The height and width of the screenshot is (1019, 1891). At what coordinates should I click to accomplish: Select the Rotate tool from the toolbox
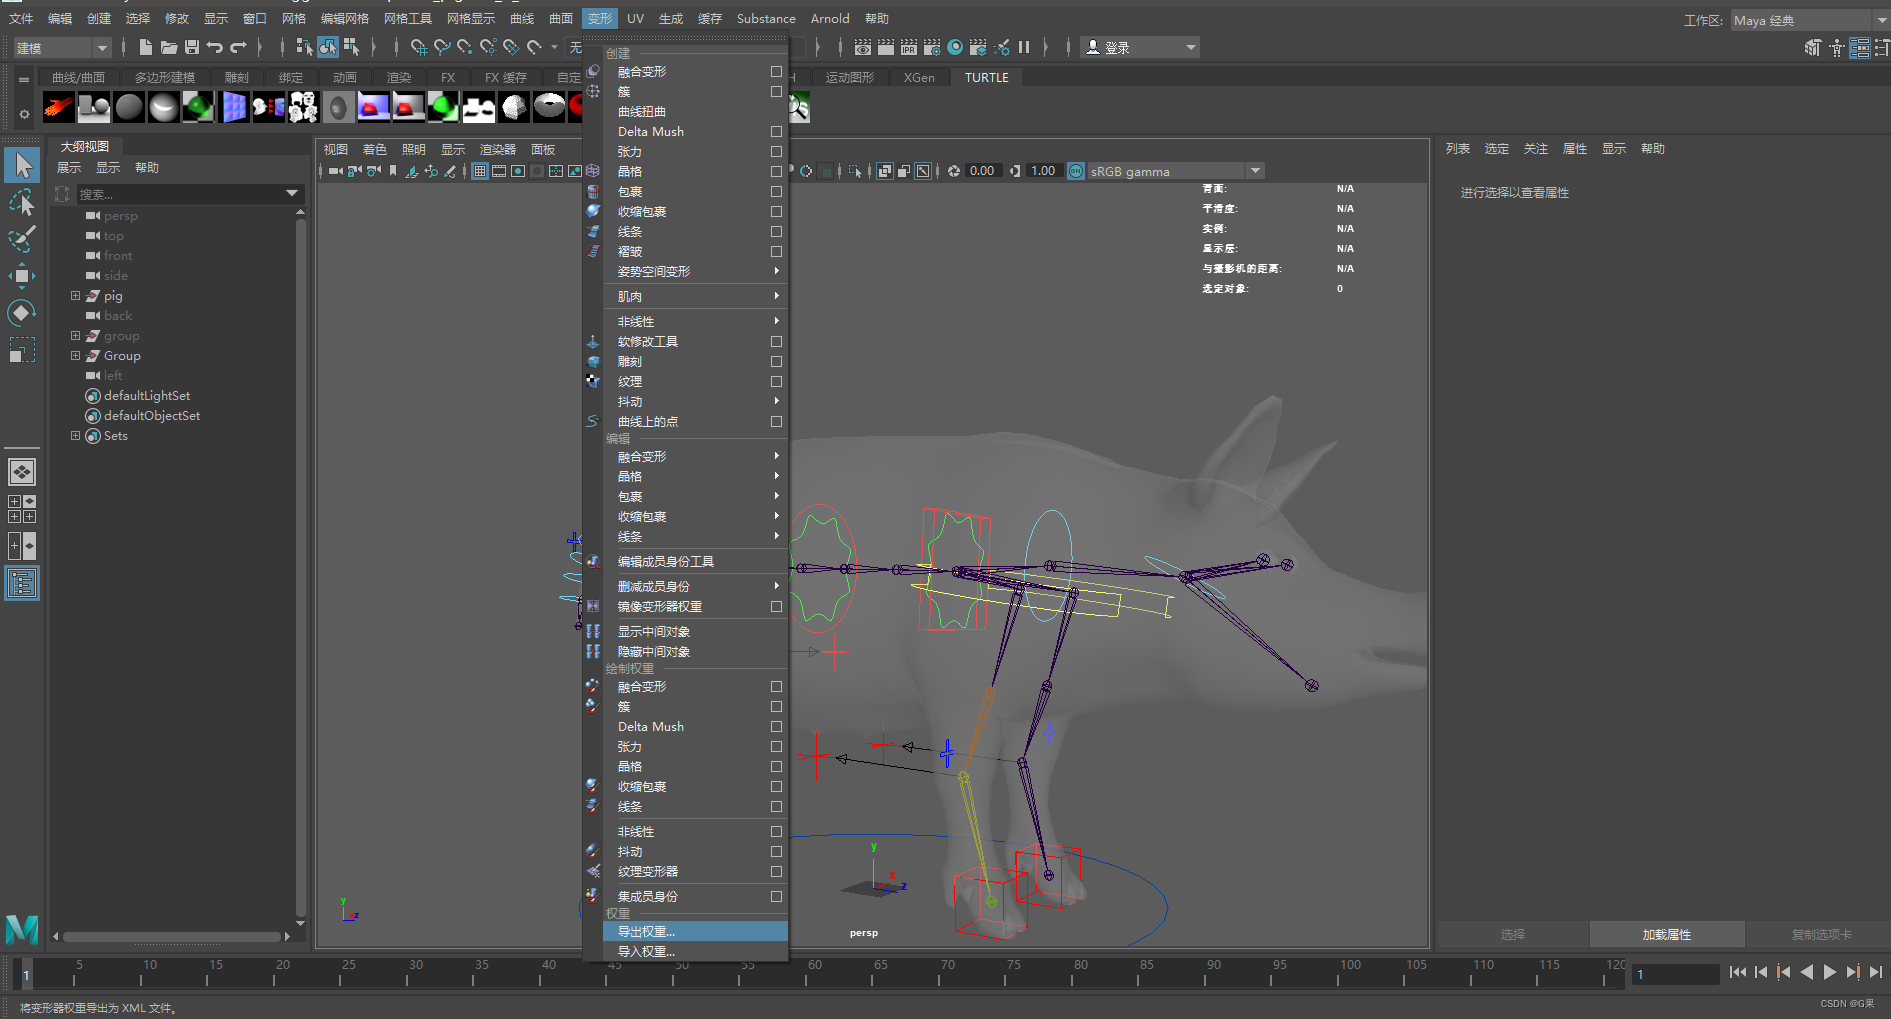click(x=22, y=313)
